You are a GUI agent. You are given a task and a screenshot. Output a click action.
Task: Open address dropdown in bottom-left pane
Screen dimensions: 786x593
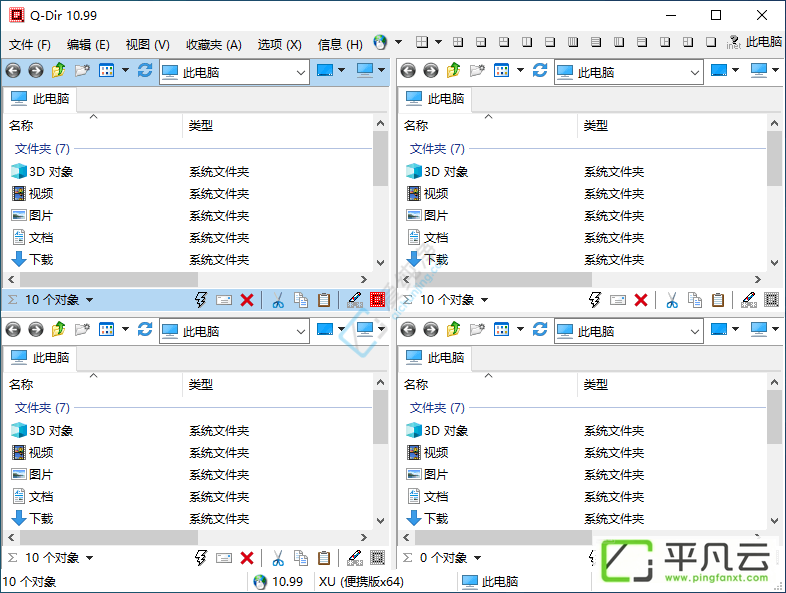click(300, 332)
